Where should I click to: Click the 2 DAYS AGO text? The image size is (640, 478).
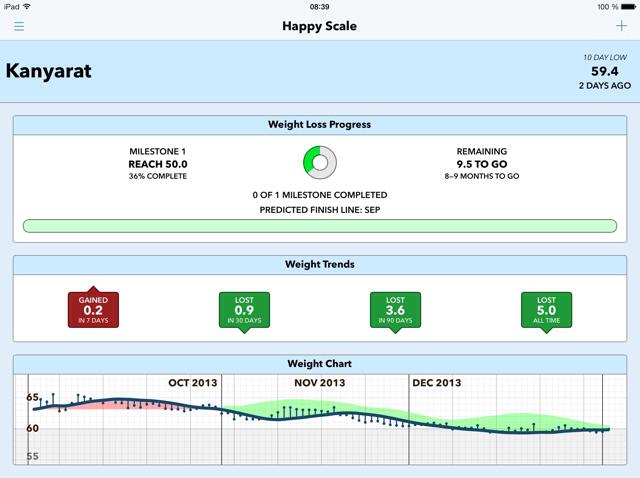click(605, 86)
